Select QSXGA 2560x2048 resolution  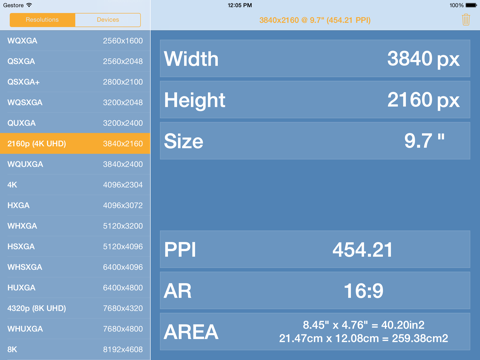pos(75,61)
